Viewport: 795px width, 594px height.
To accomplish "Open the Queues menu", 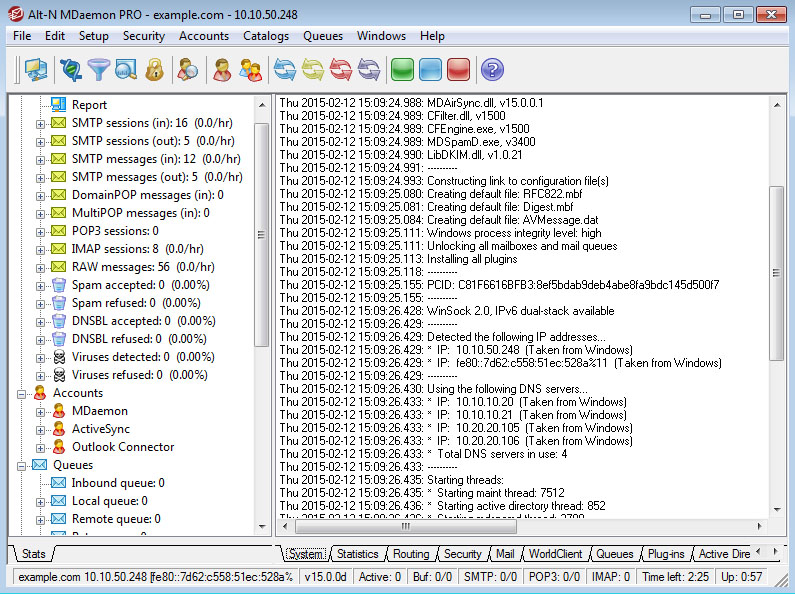I will point(322,36).
